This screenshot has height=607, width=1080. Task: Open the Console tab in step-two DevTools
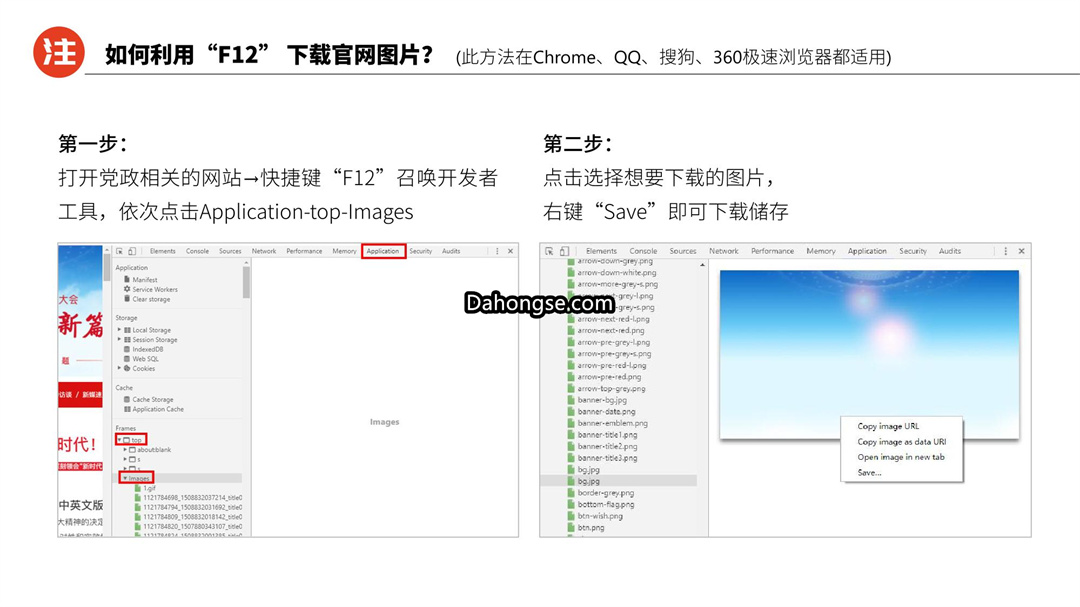pos(643,251)
